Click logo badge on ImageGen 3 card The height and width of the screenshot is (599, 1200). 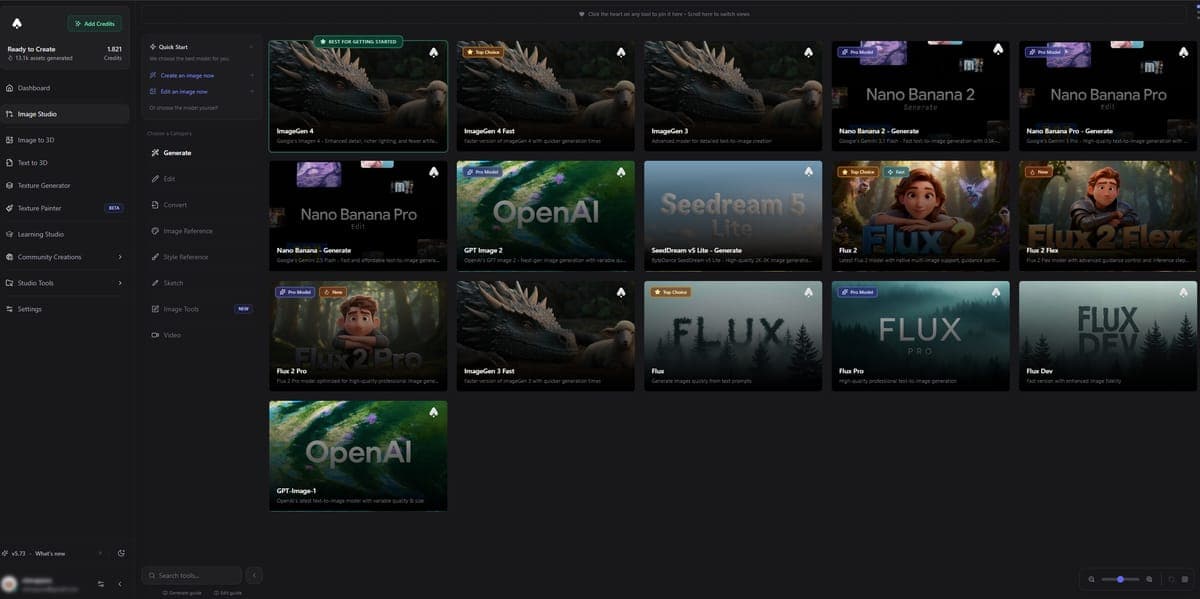809,52
